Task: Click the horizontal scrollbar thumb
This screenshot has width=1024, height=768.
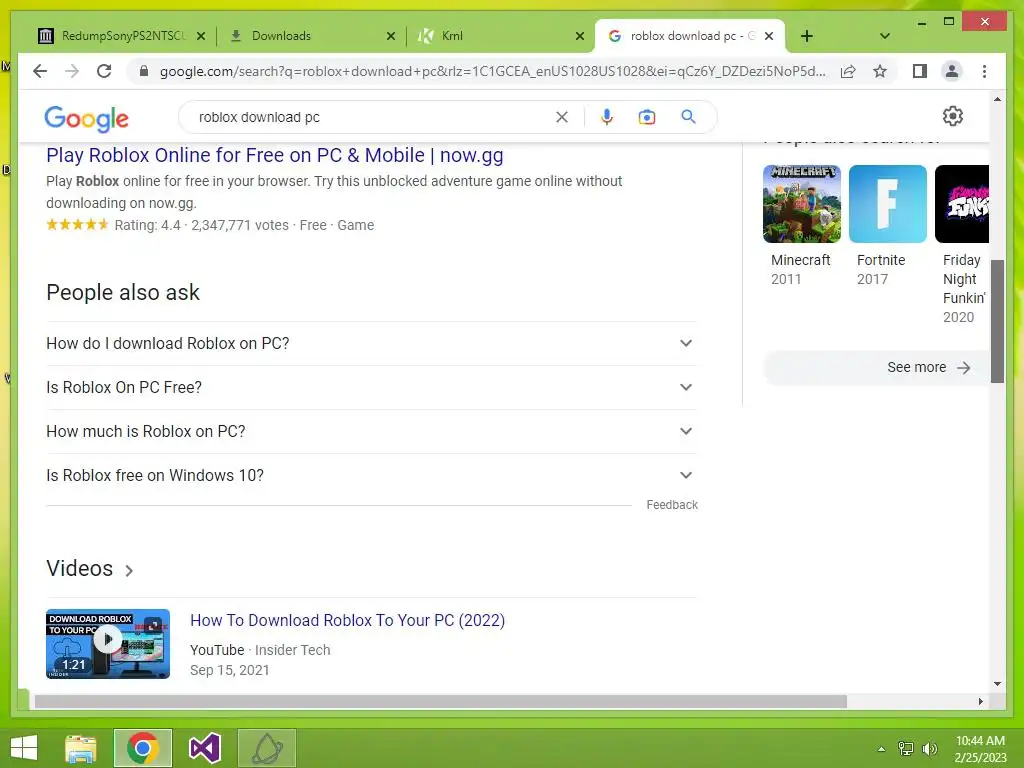Action: tap(441, 701)
